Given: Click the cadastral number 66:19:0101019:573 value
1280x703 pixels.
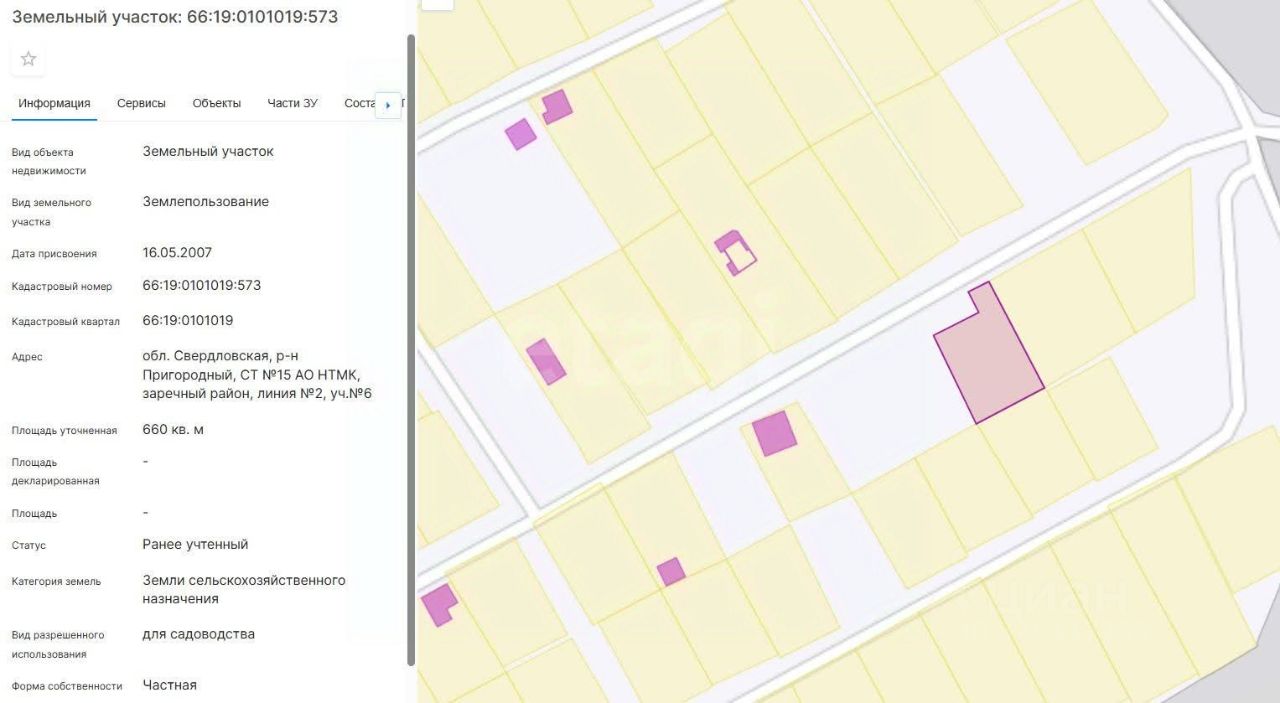Looking at the screenshot, I should (x=202, y=285).
